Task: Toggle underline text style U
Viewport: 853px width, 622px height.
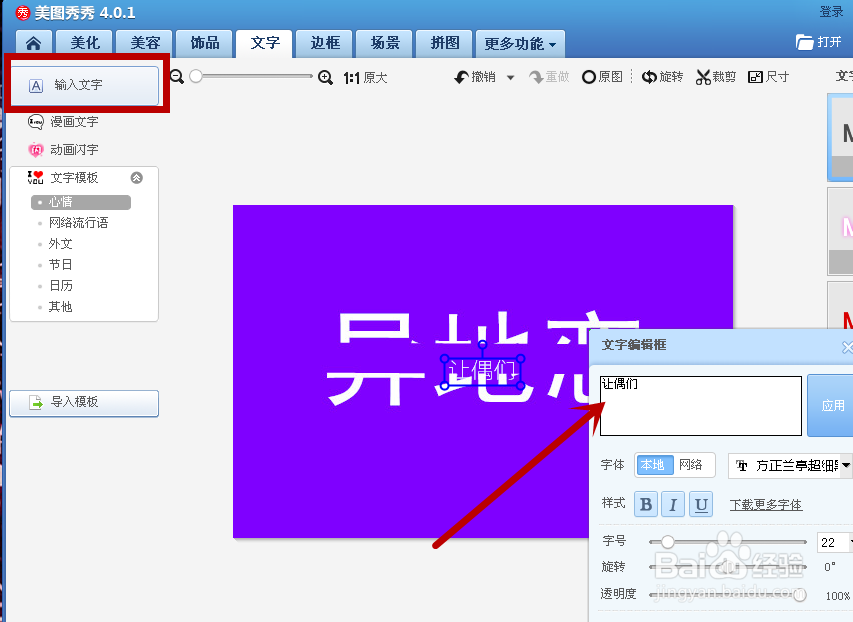Action: (701, 504)
